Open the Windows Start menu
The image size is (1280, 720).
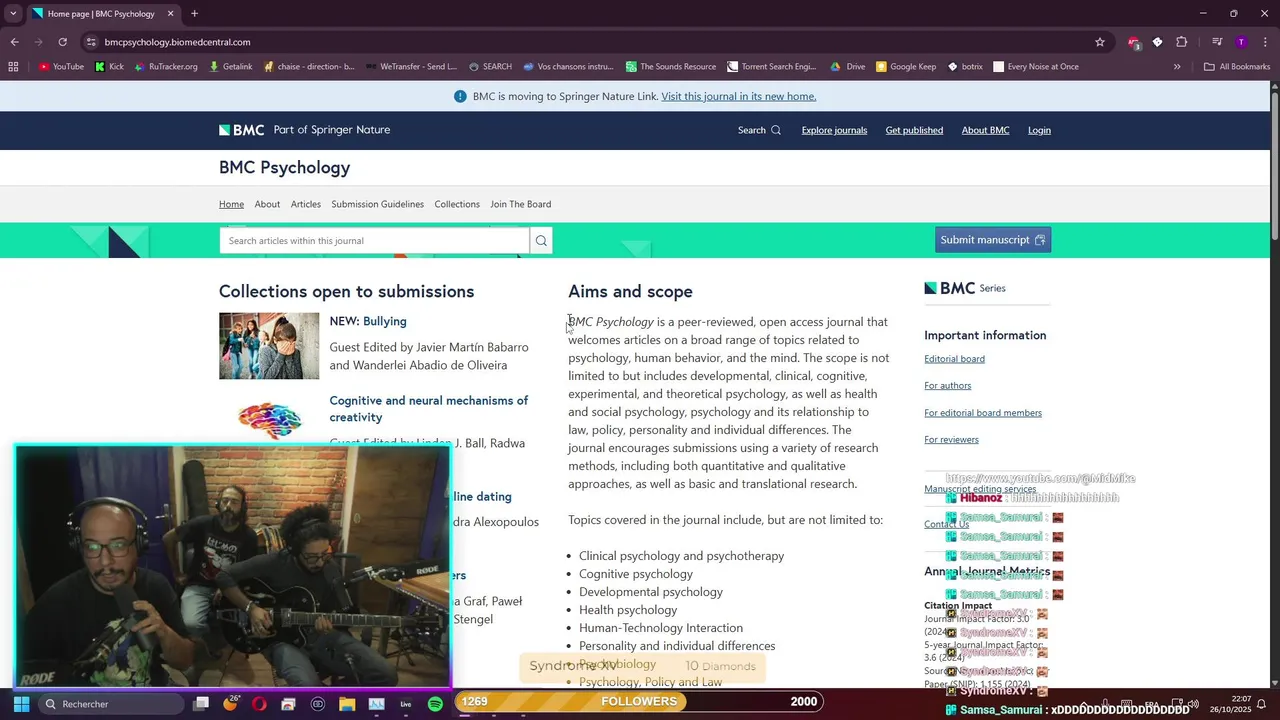coord(21,704)
